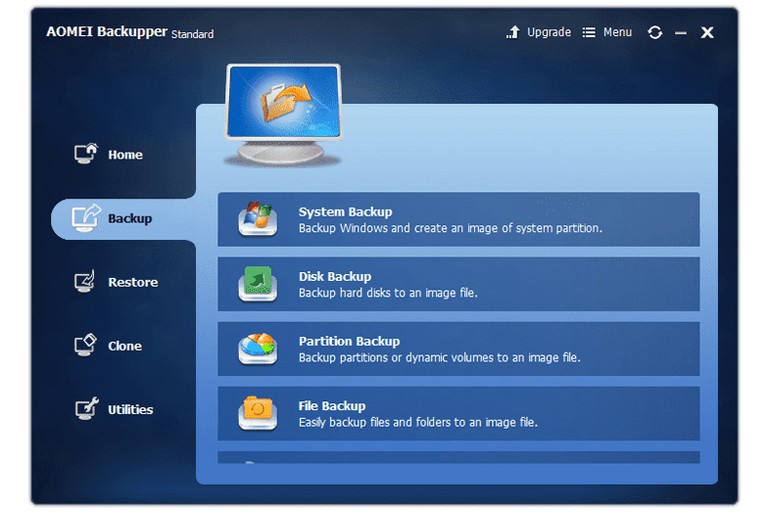
Task: Choose the File Backup title
Action: 332,406
